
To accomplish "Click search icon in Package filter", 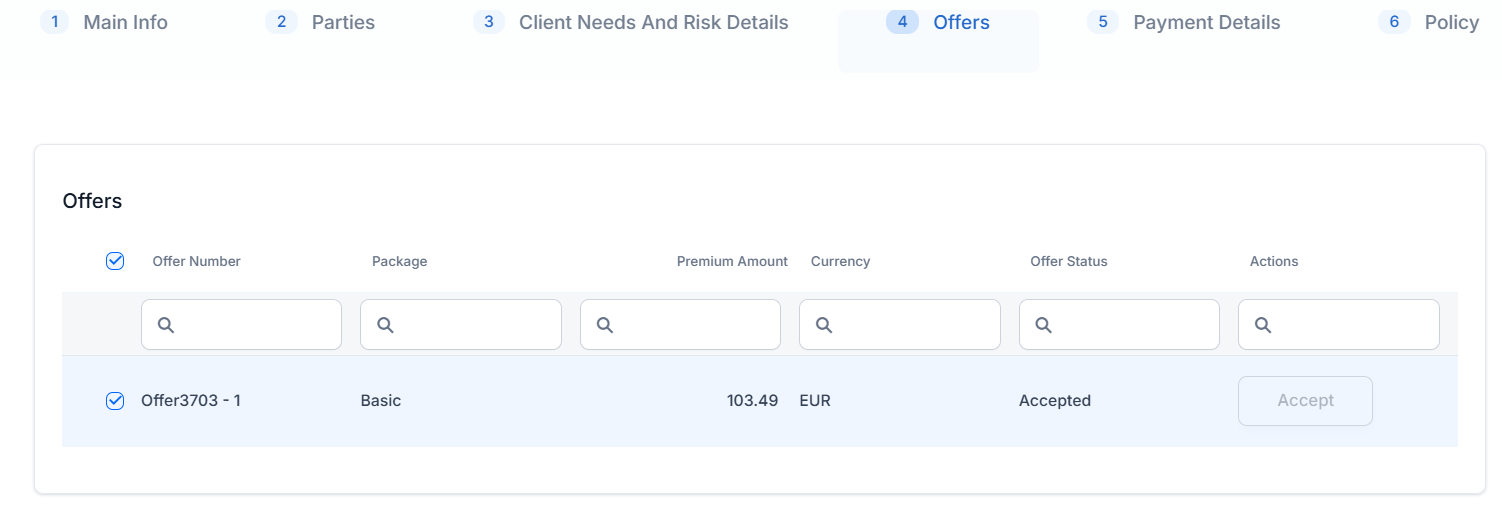I will (x=385, y=325).
